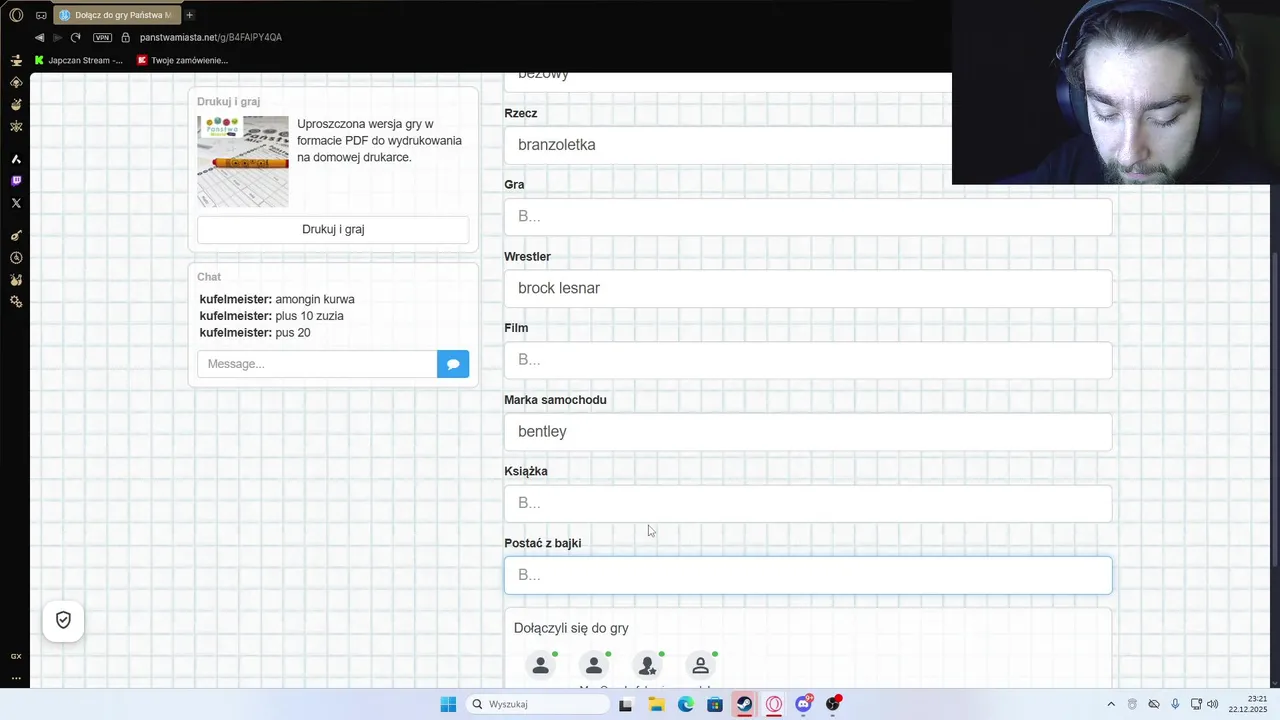Go back with the browser back arrow
This screenshot has width=1280, height=720.
39,37
